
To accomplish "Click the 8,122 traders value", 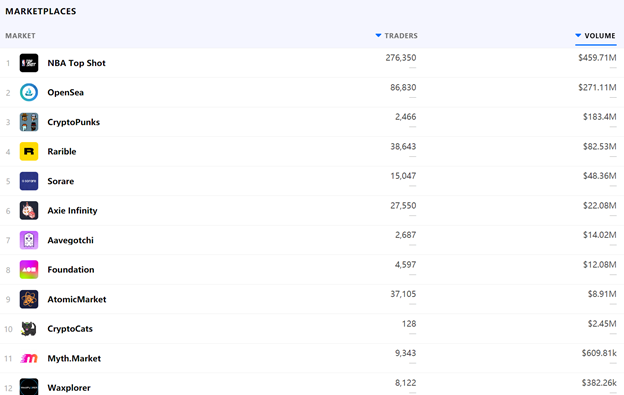I will pos(406,383).
